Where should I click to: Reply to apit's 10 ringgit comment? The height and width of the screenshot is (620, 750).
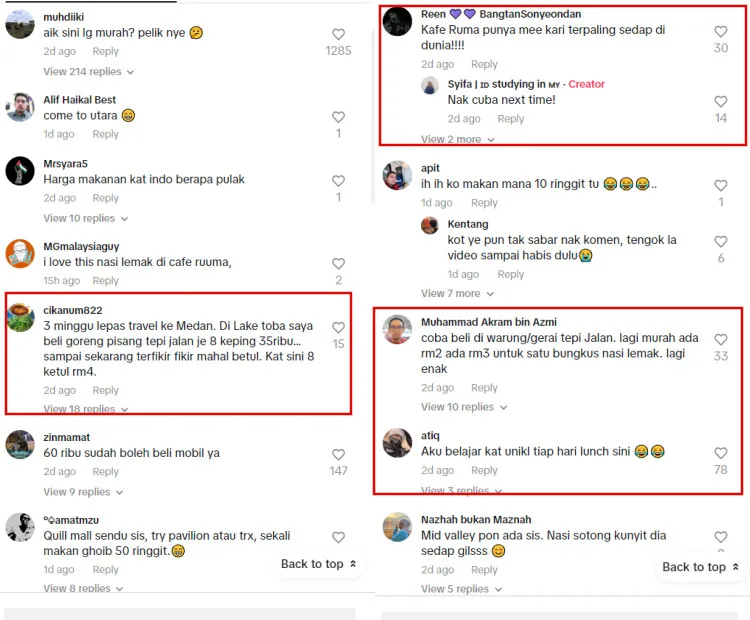click(484, 203)
